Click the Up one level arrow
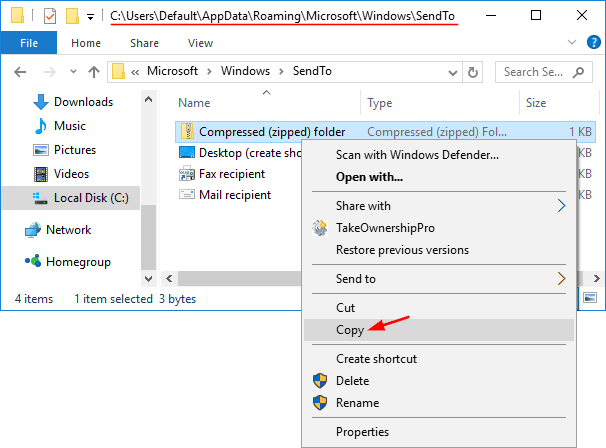 93,72
